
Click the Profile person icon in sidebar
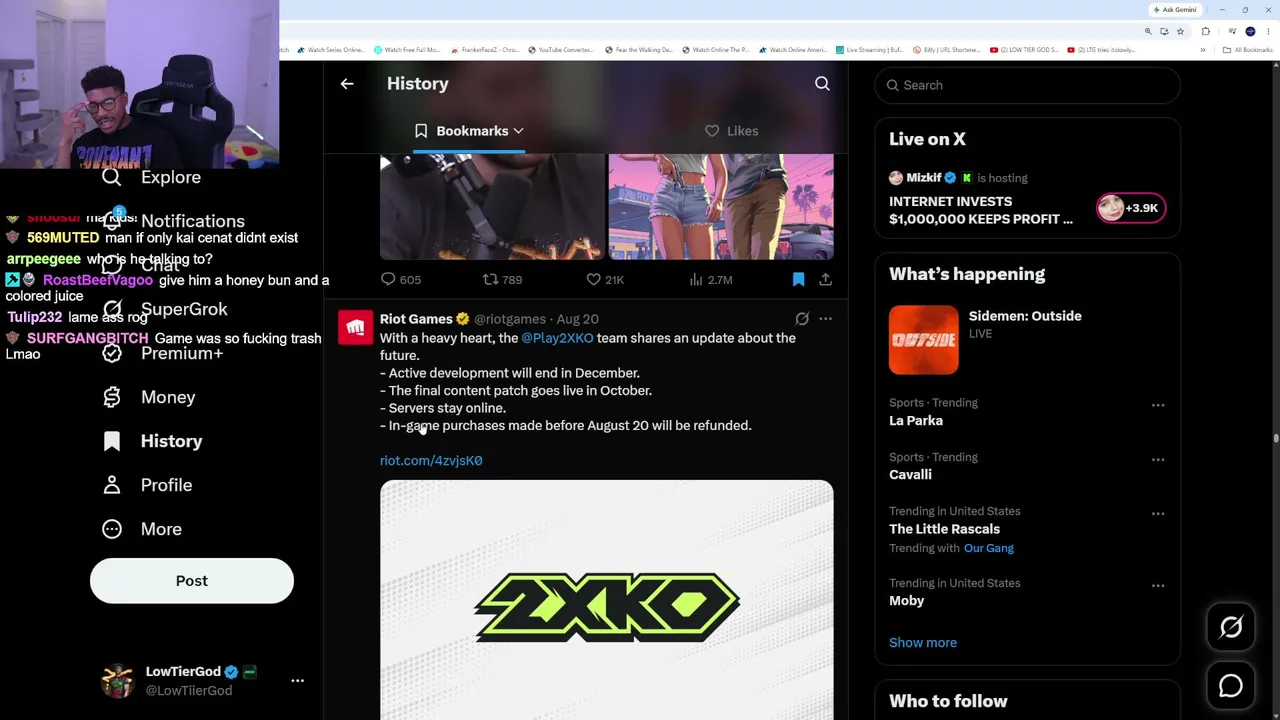(112, 485)
